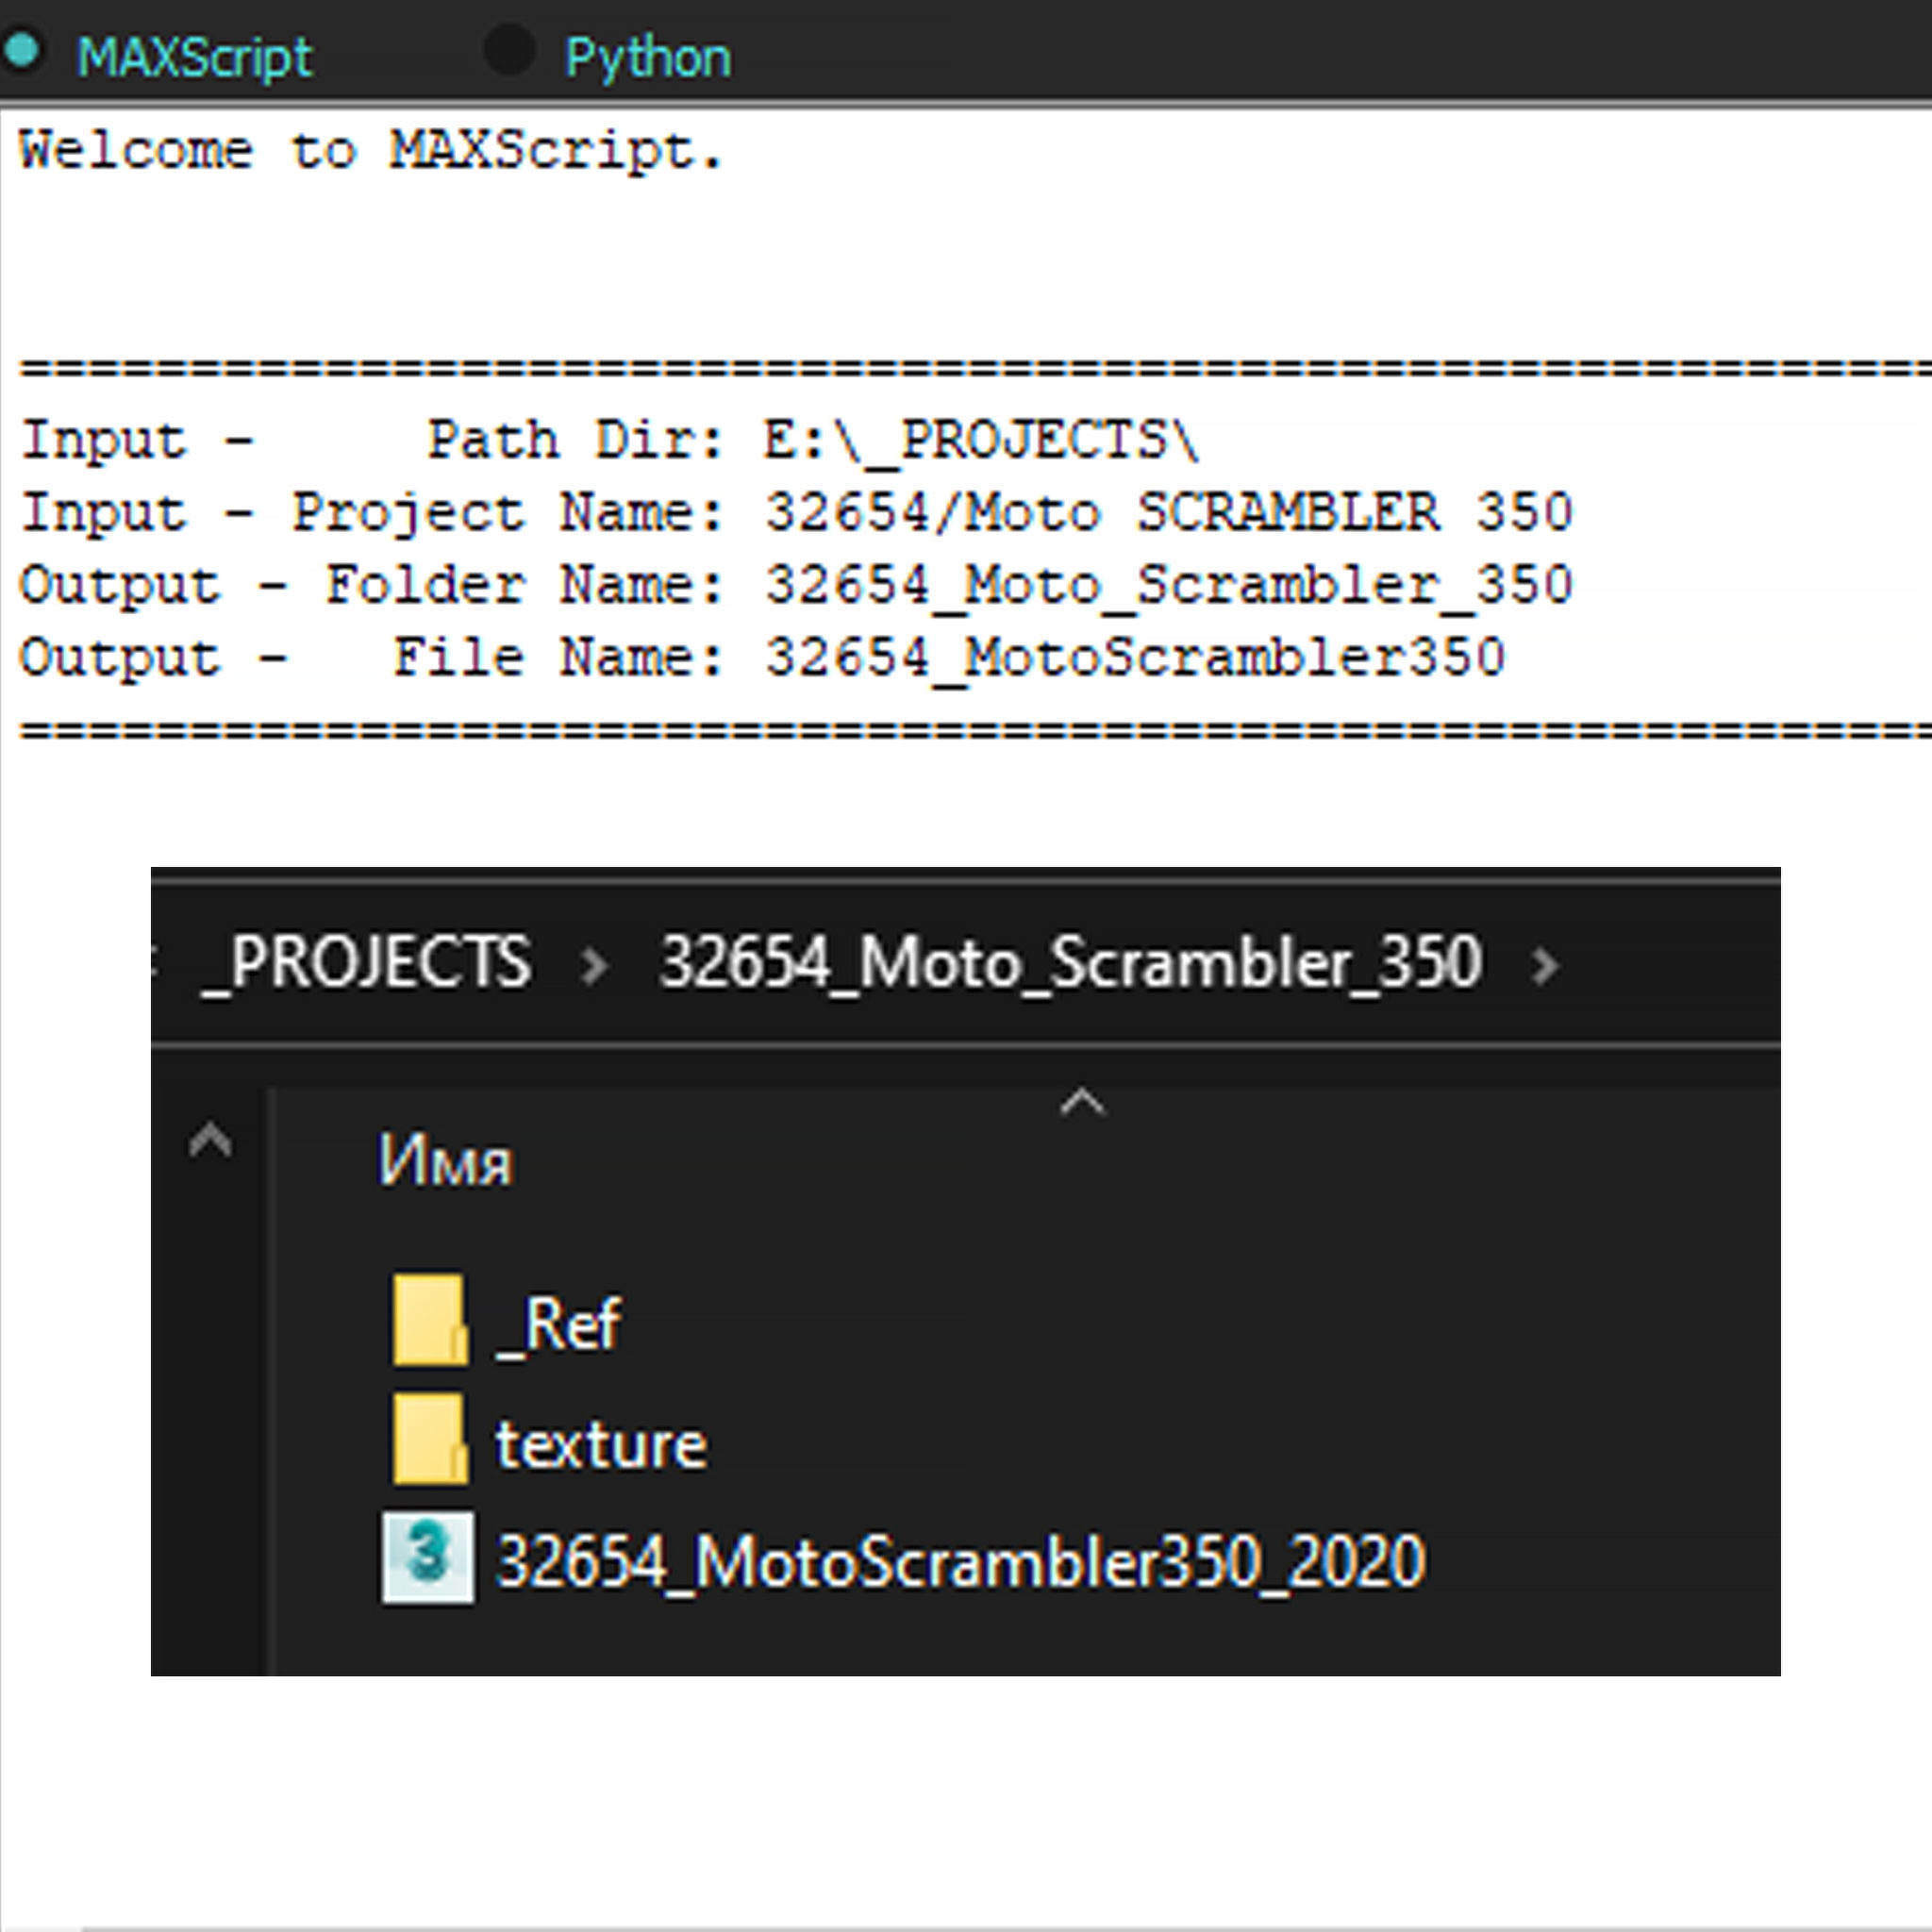The height and width of the screenshot is (1932, 1932).
Task: Click the sort arrow above Имя column
Action: 1082,1103
